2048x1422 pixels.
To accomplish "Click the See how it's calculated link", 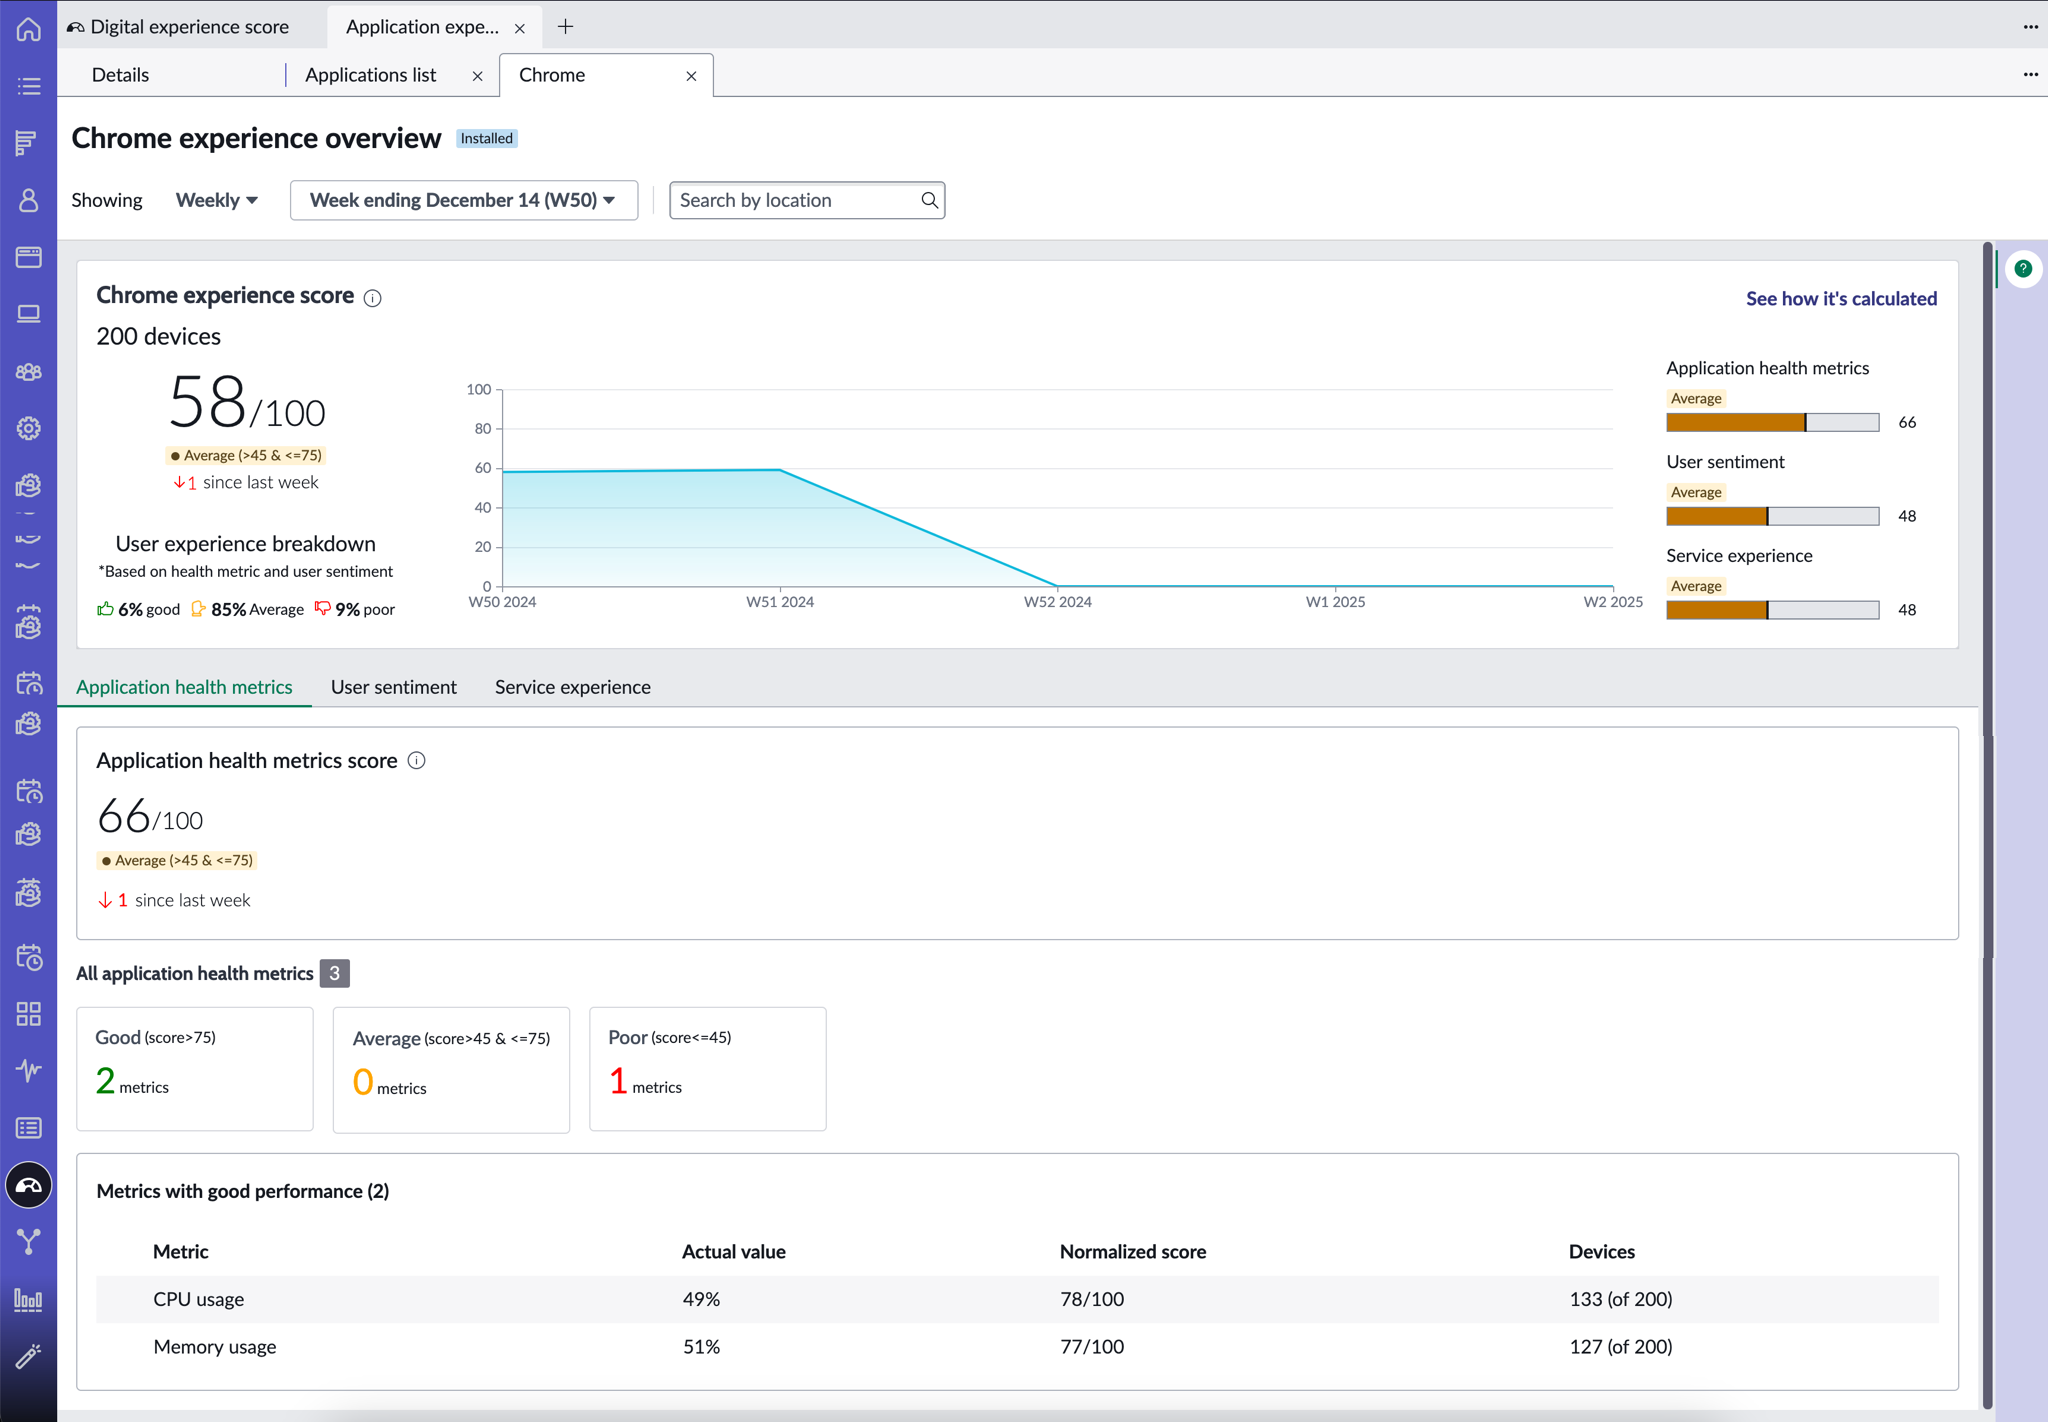I will pyautogui.click(x=1841, y=298).
